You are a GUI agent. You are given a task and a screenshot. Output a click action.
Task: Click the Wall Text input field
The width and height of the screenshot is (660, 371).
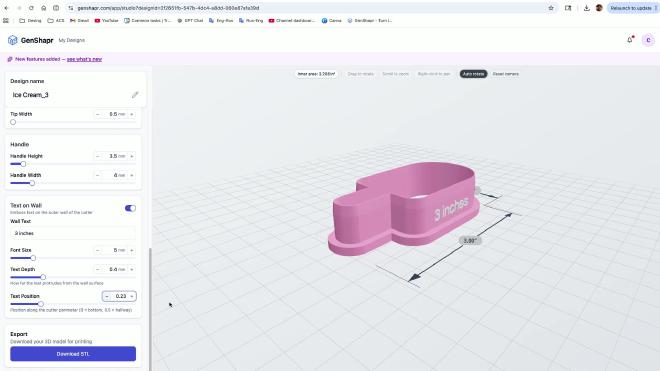click(x=73, y=233)
